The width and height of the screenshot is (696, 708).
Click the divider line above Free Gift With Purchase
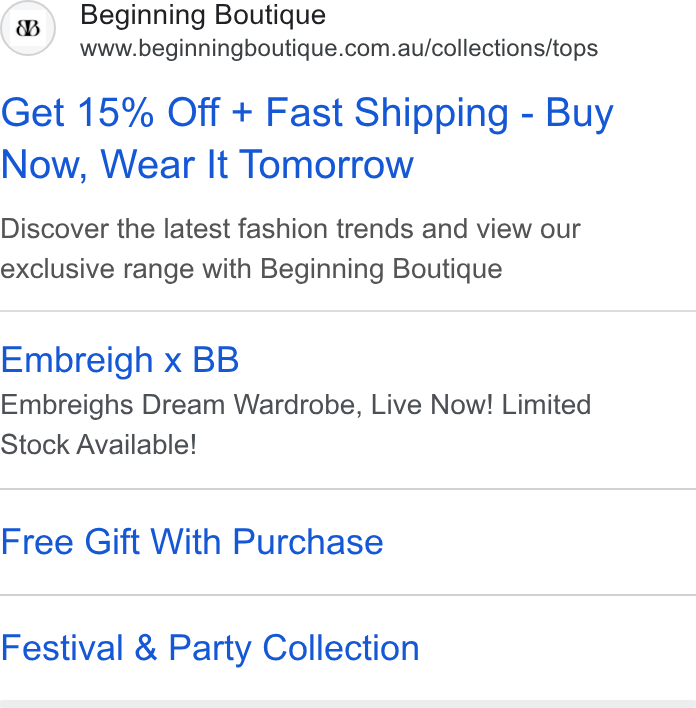point(348,489)
